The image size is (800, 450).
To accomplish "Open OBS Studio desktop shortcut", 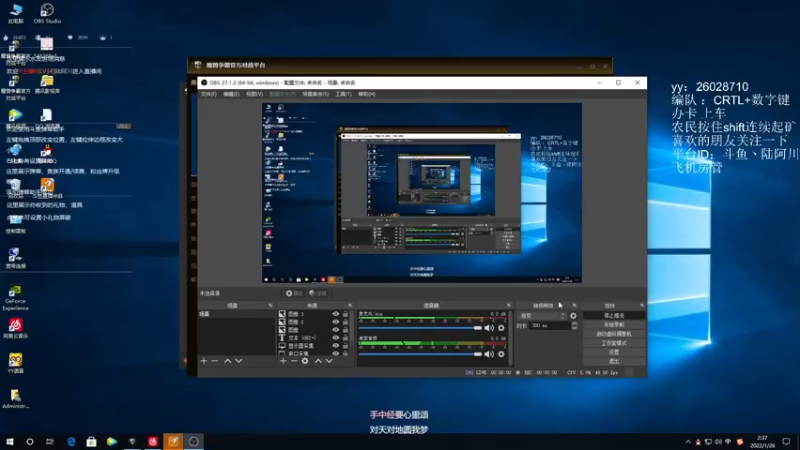I will pos(47,13).
